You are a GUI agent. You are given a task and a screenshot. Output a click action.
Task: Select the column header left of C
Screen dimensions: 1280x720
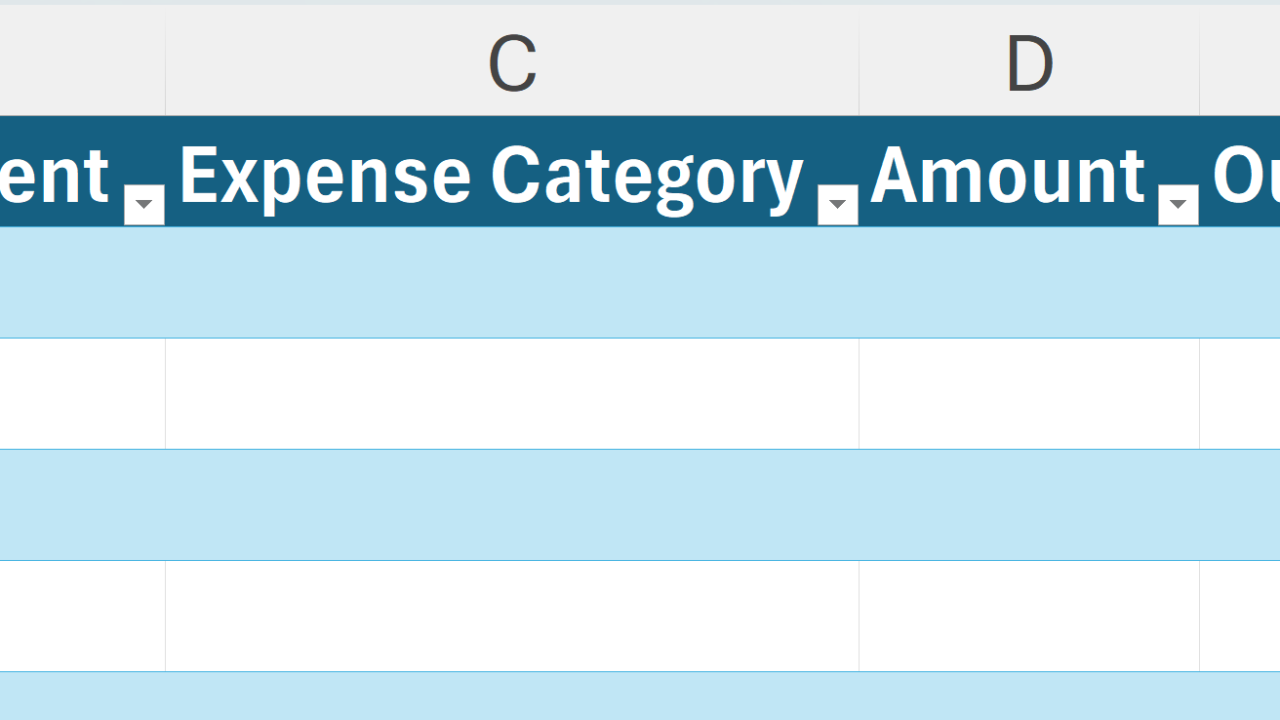point(80,64)
